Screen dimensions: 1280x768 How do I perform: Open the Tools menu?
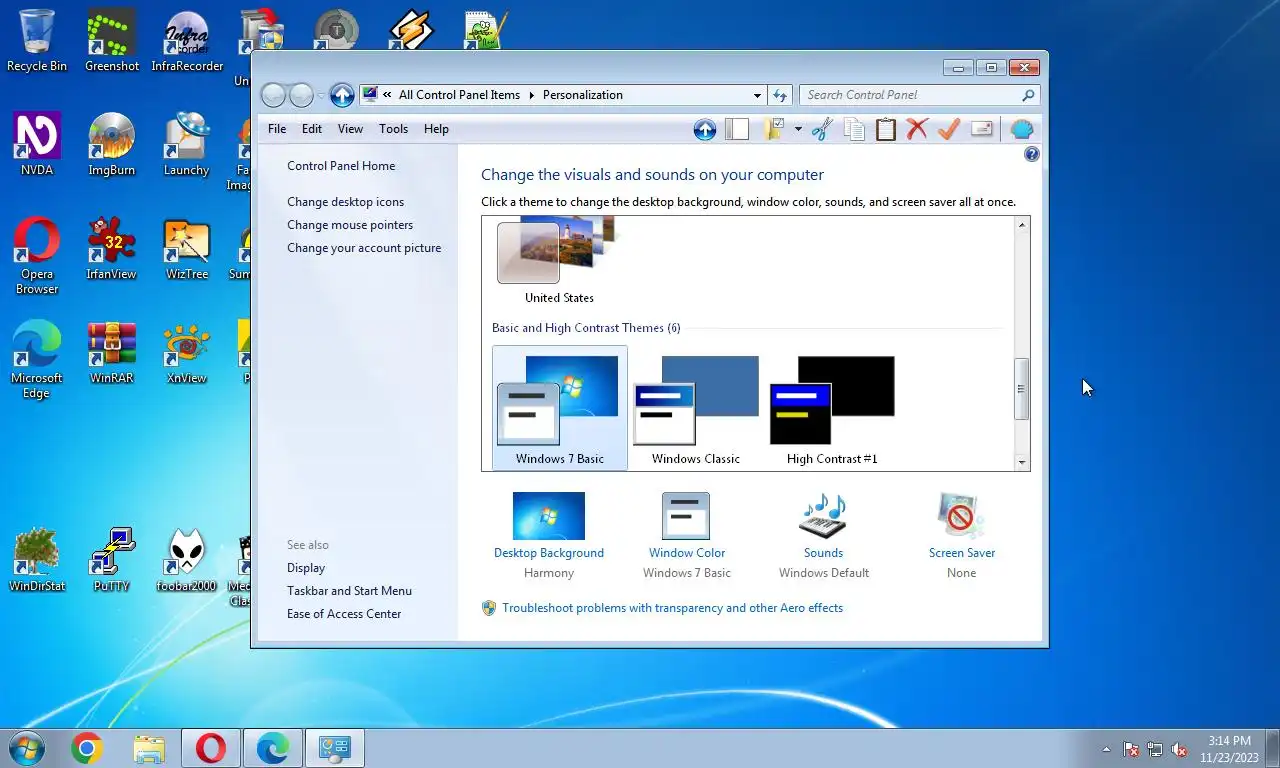point(393,129)
